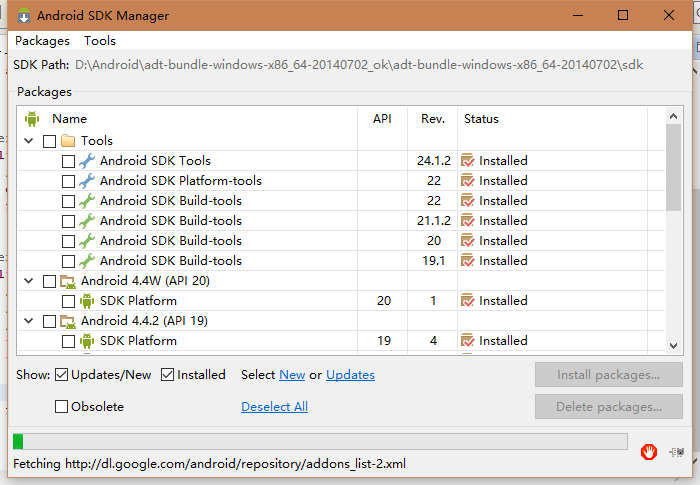Click the Android 4.4W folder icon
Viewport: 700px width, 485px height.
pyautogui.click(x=68, y=281)
